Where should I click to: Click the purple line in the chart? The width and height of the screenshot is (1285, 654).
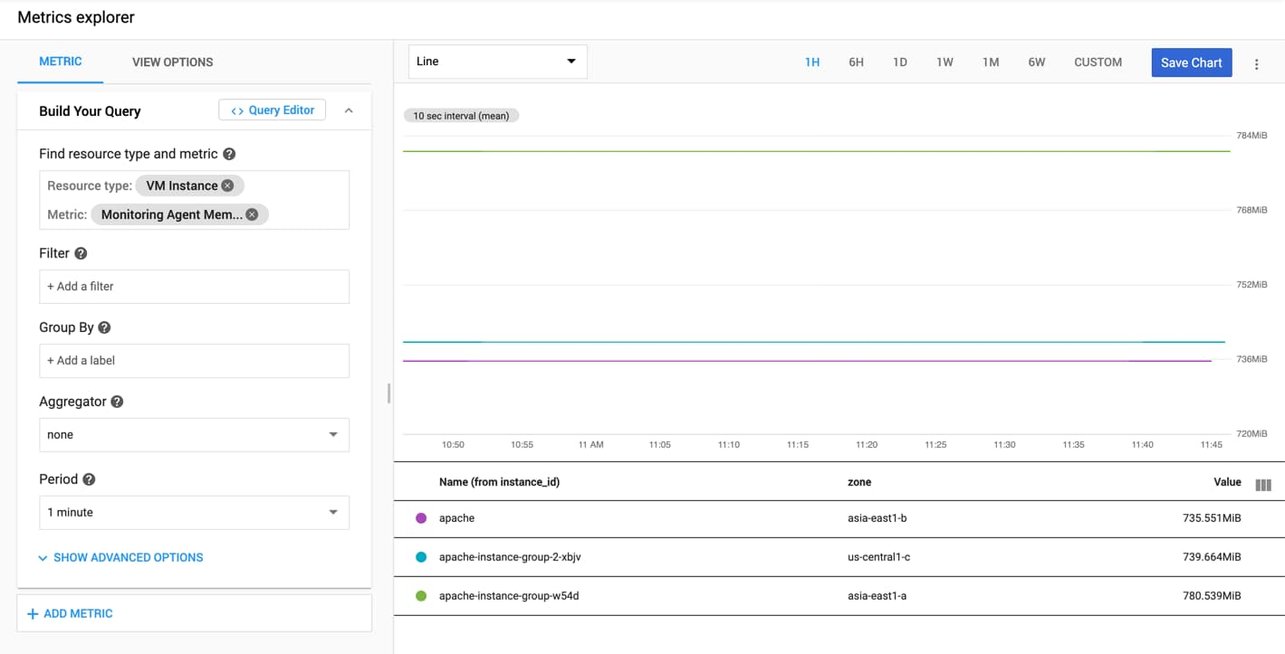(x=808, y=361)
